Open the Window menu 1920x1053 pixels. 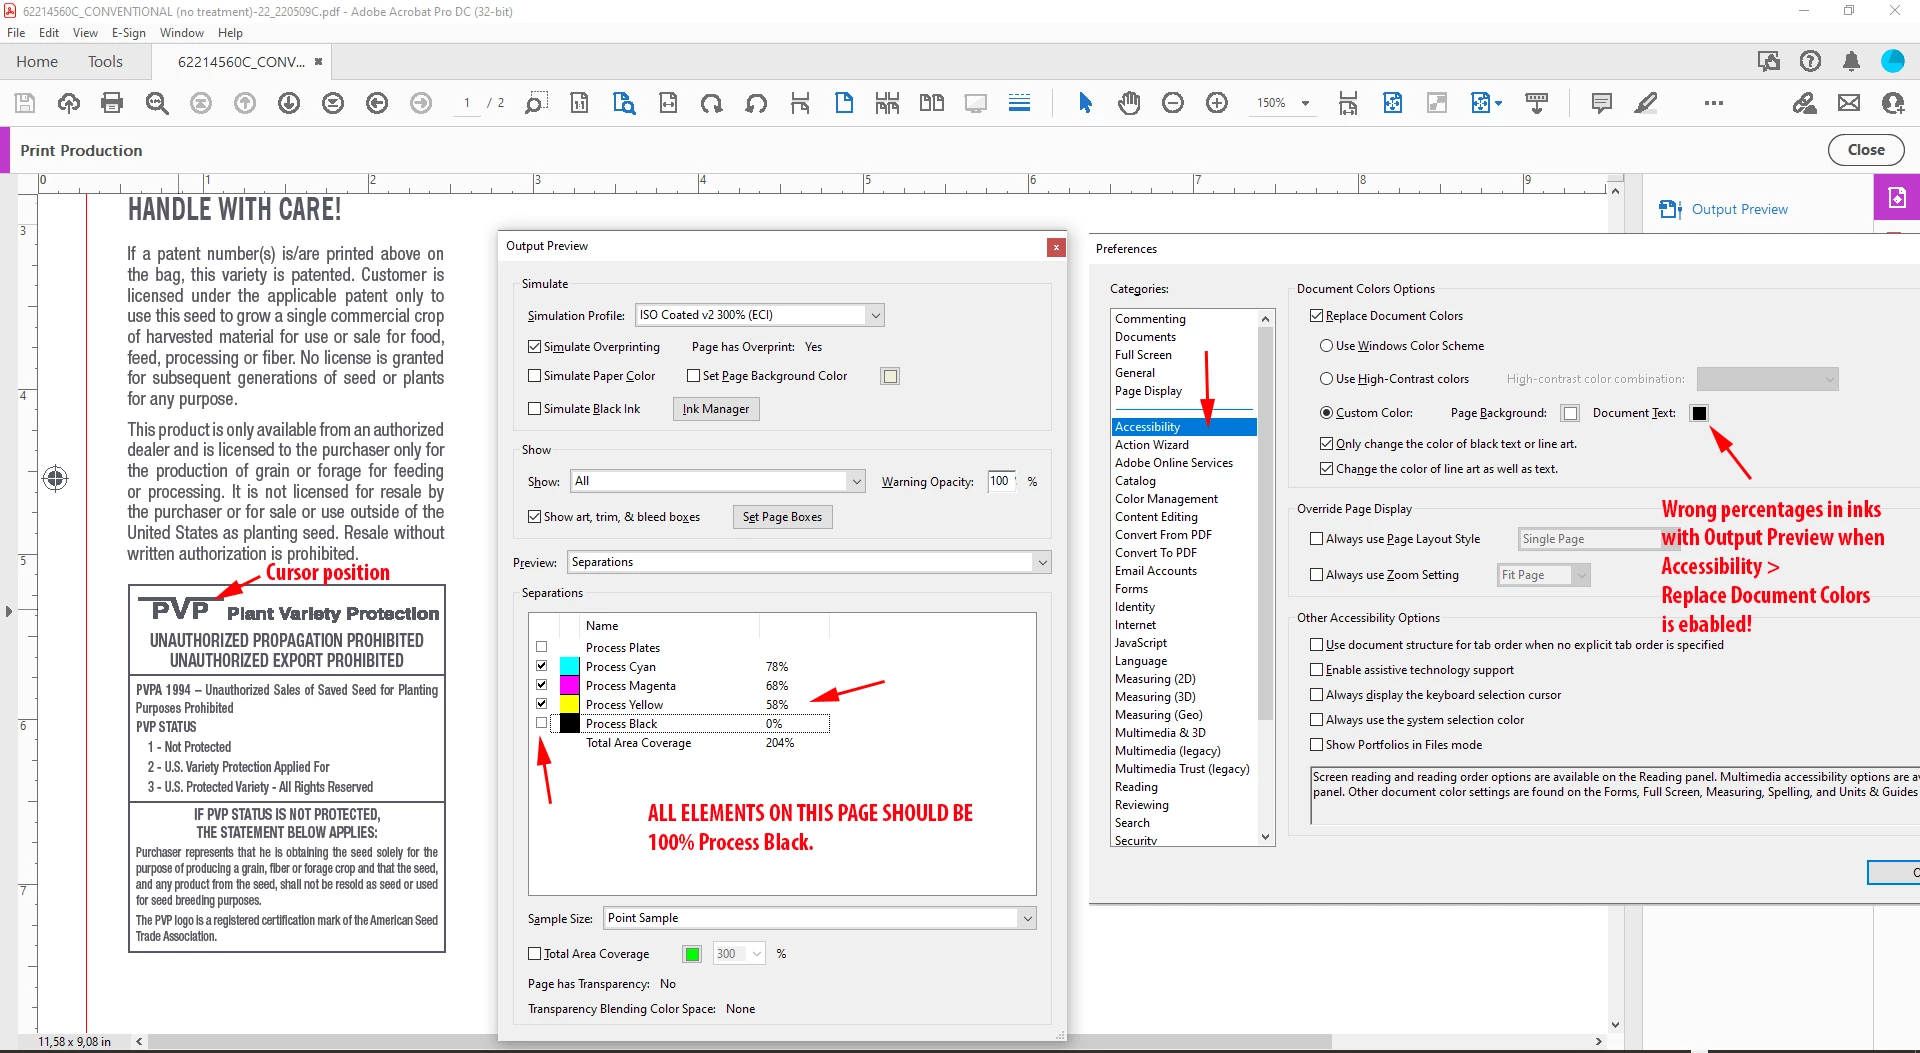point(182,33)
